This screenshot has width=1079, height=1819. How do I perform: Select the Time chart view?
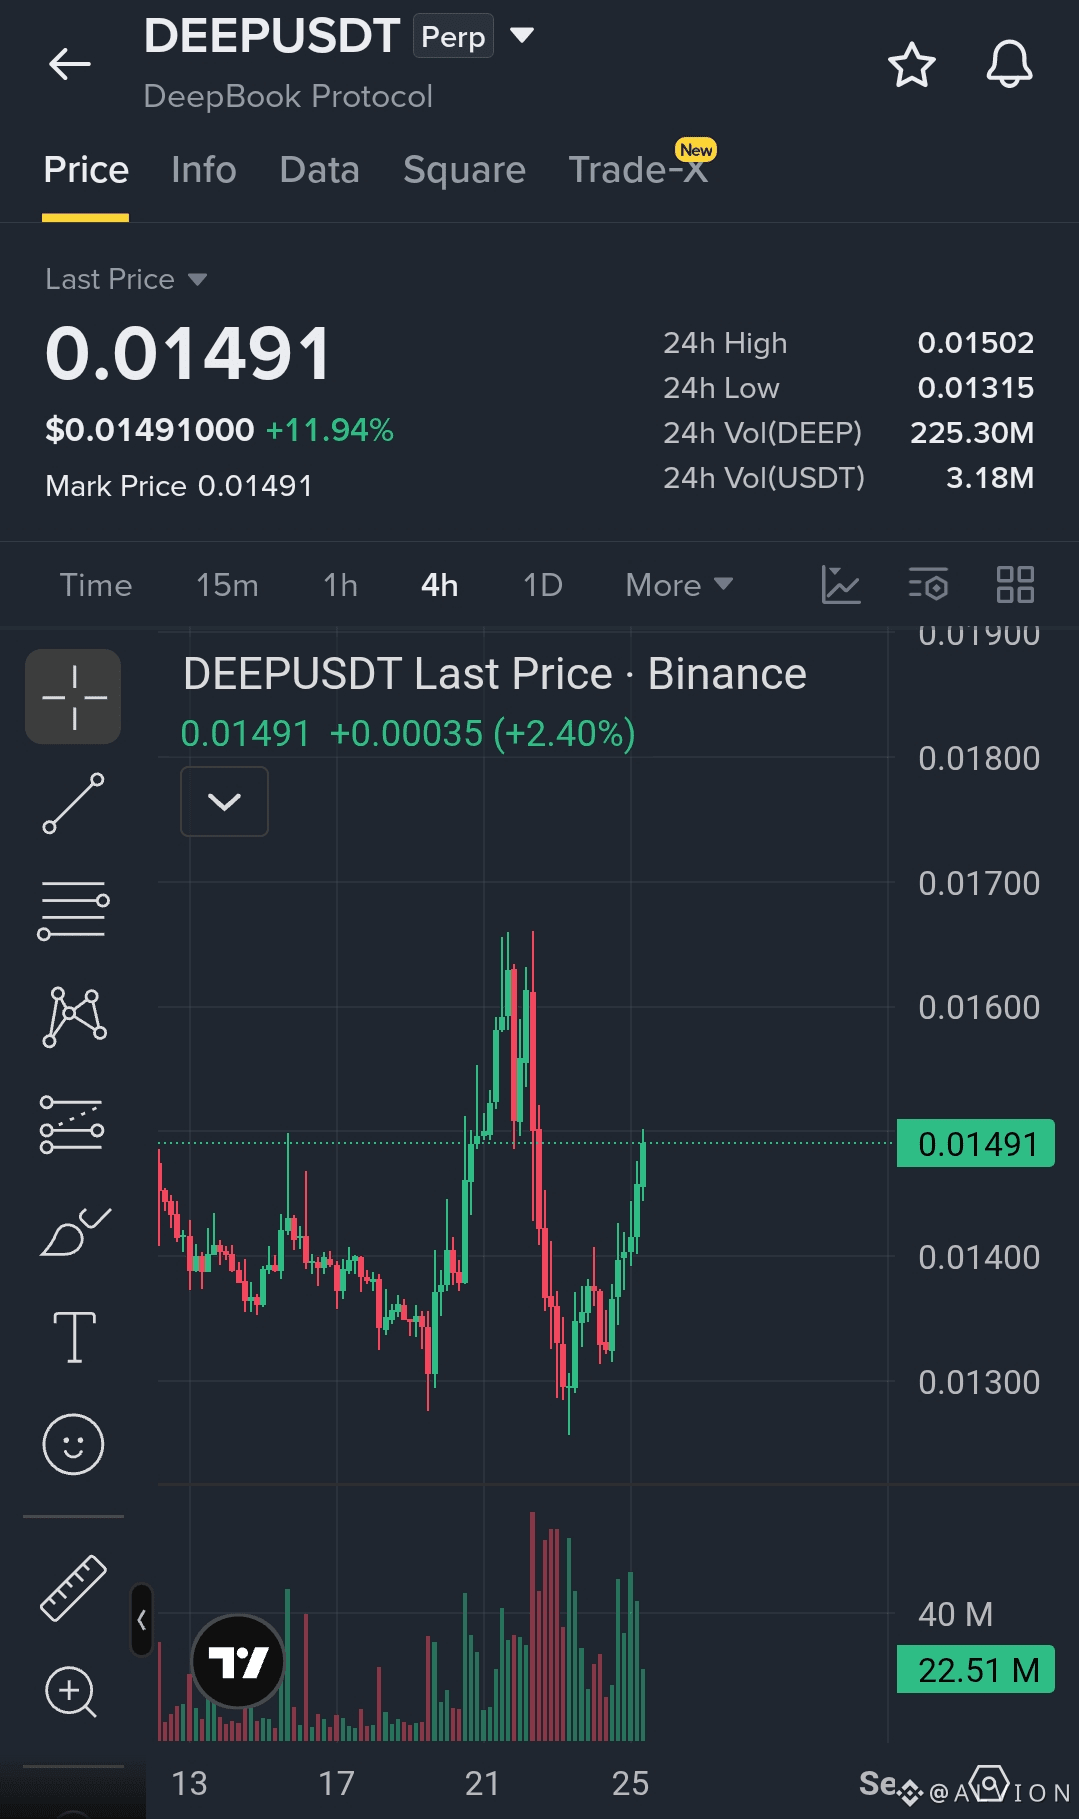96,585
